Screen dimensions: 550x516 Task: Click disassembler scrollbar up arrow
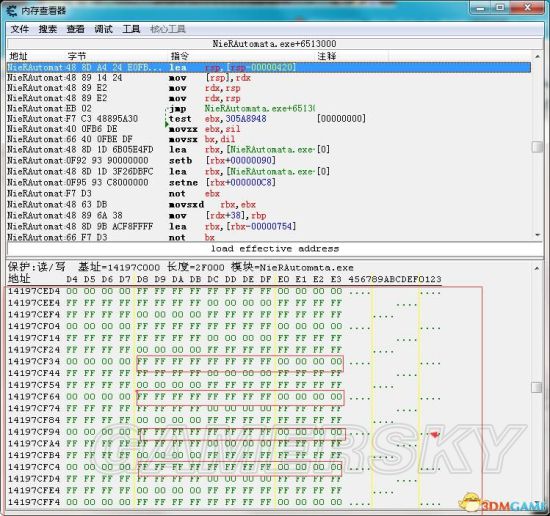coord(537,56)
